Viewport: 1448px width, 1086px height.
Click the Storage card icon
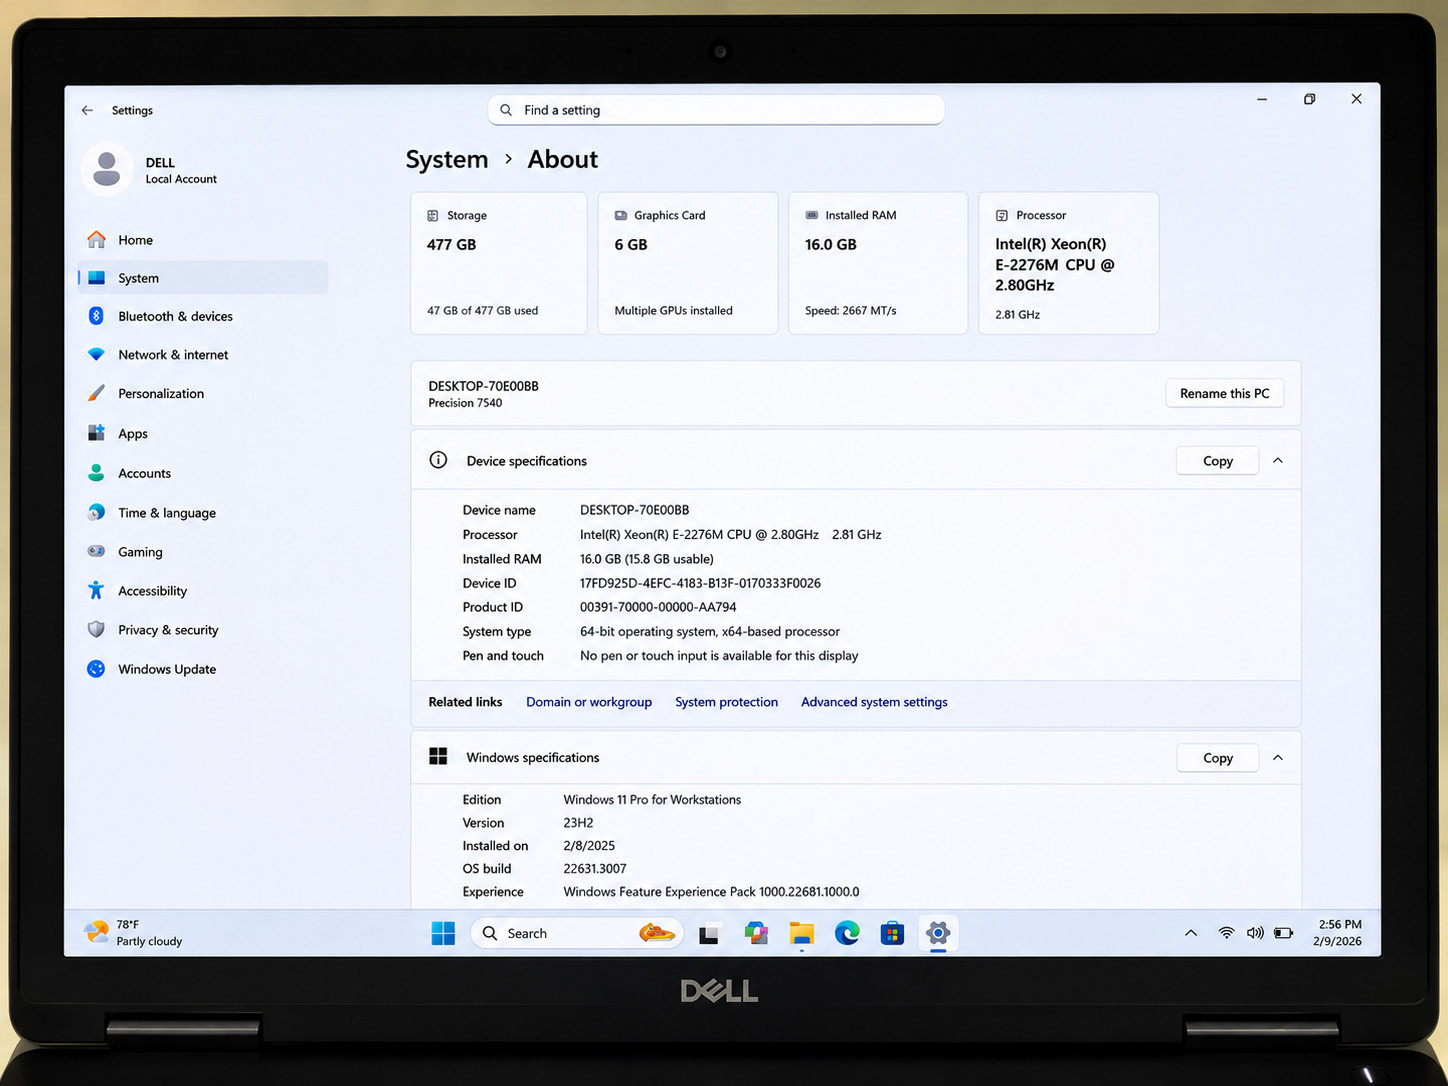[433, 215]
